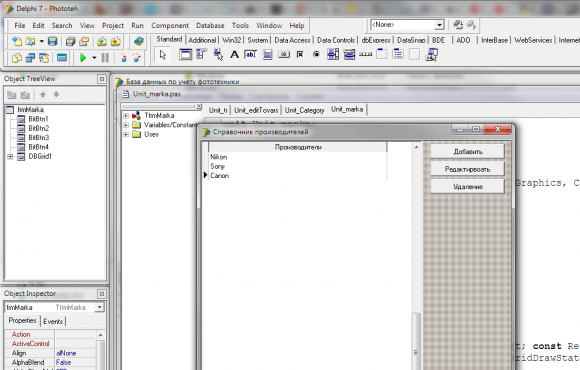Select the Edit component icon
The image size is (580, 370).
point(250,55)
